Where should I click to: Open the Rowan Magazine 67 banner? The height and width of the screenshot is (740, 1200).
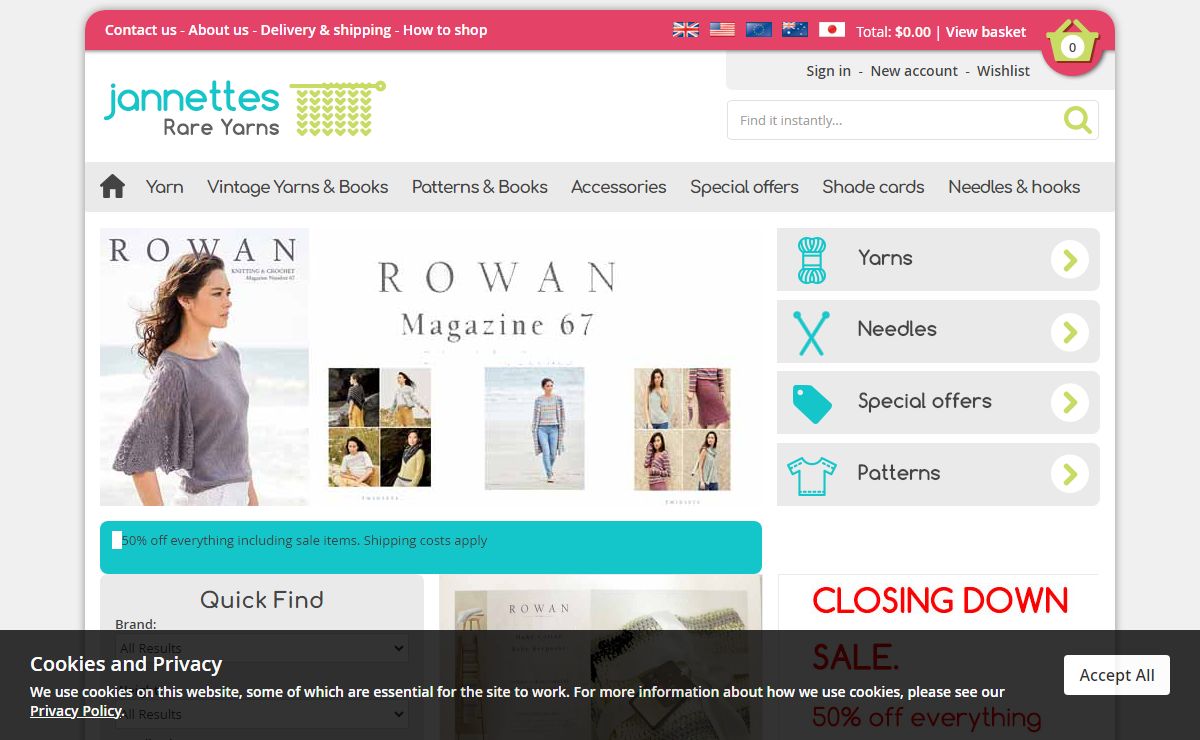(x=430, y=367)
